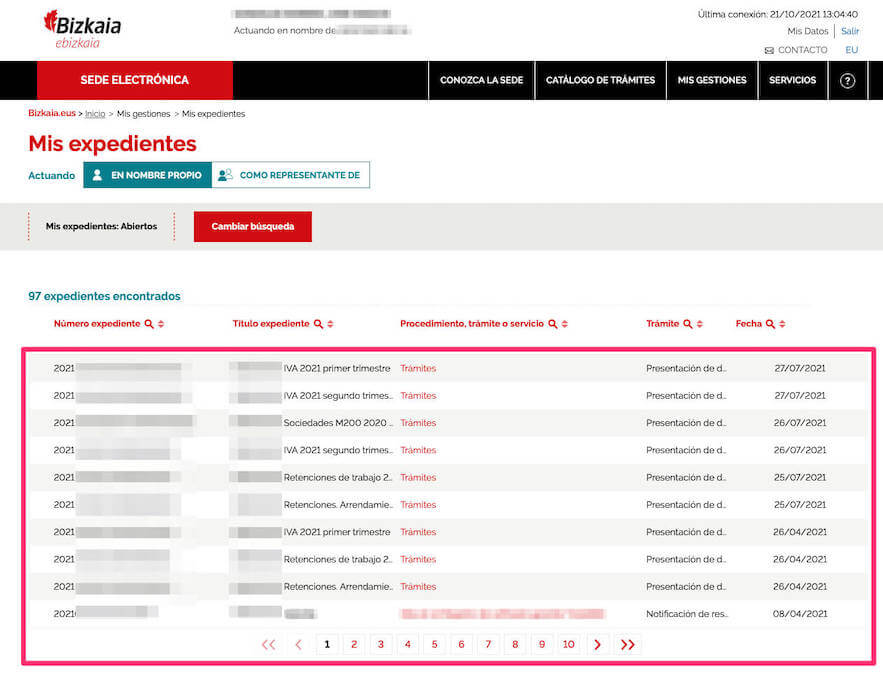Image resolution: width=883 pixels, height=673 pixels.
Task: Go to next page arrow
Action: 597,644
